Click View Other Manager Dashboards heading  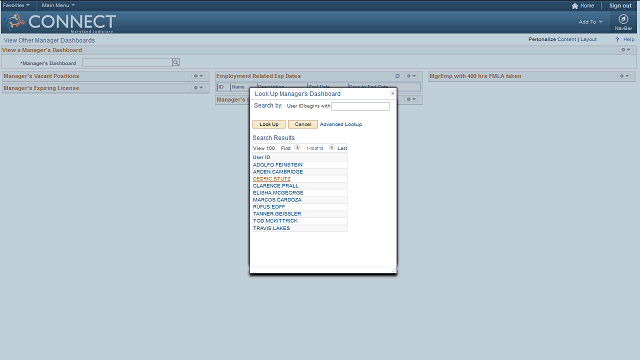pos(49,40)
